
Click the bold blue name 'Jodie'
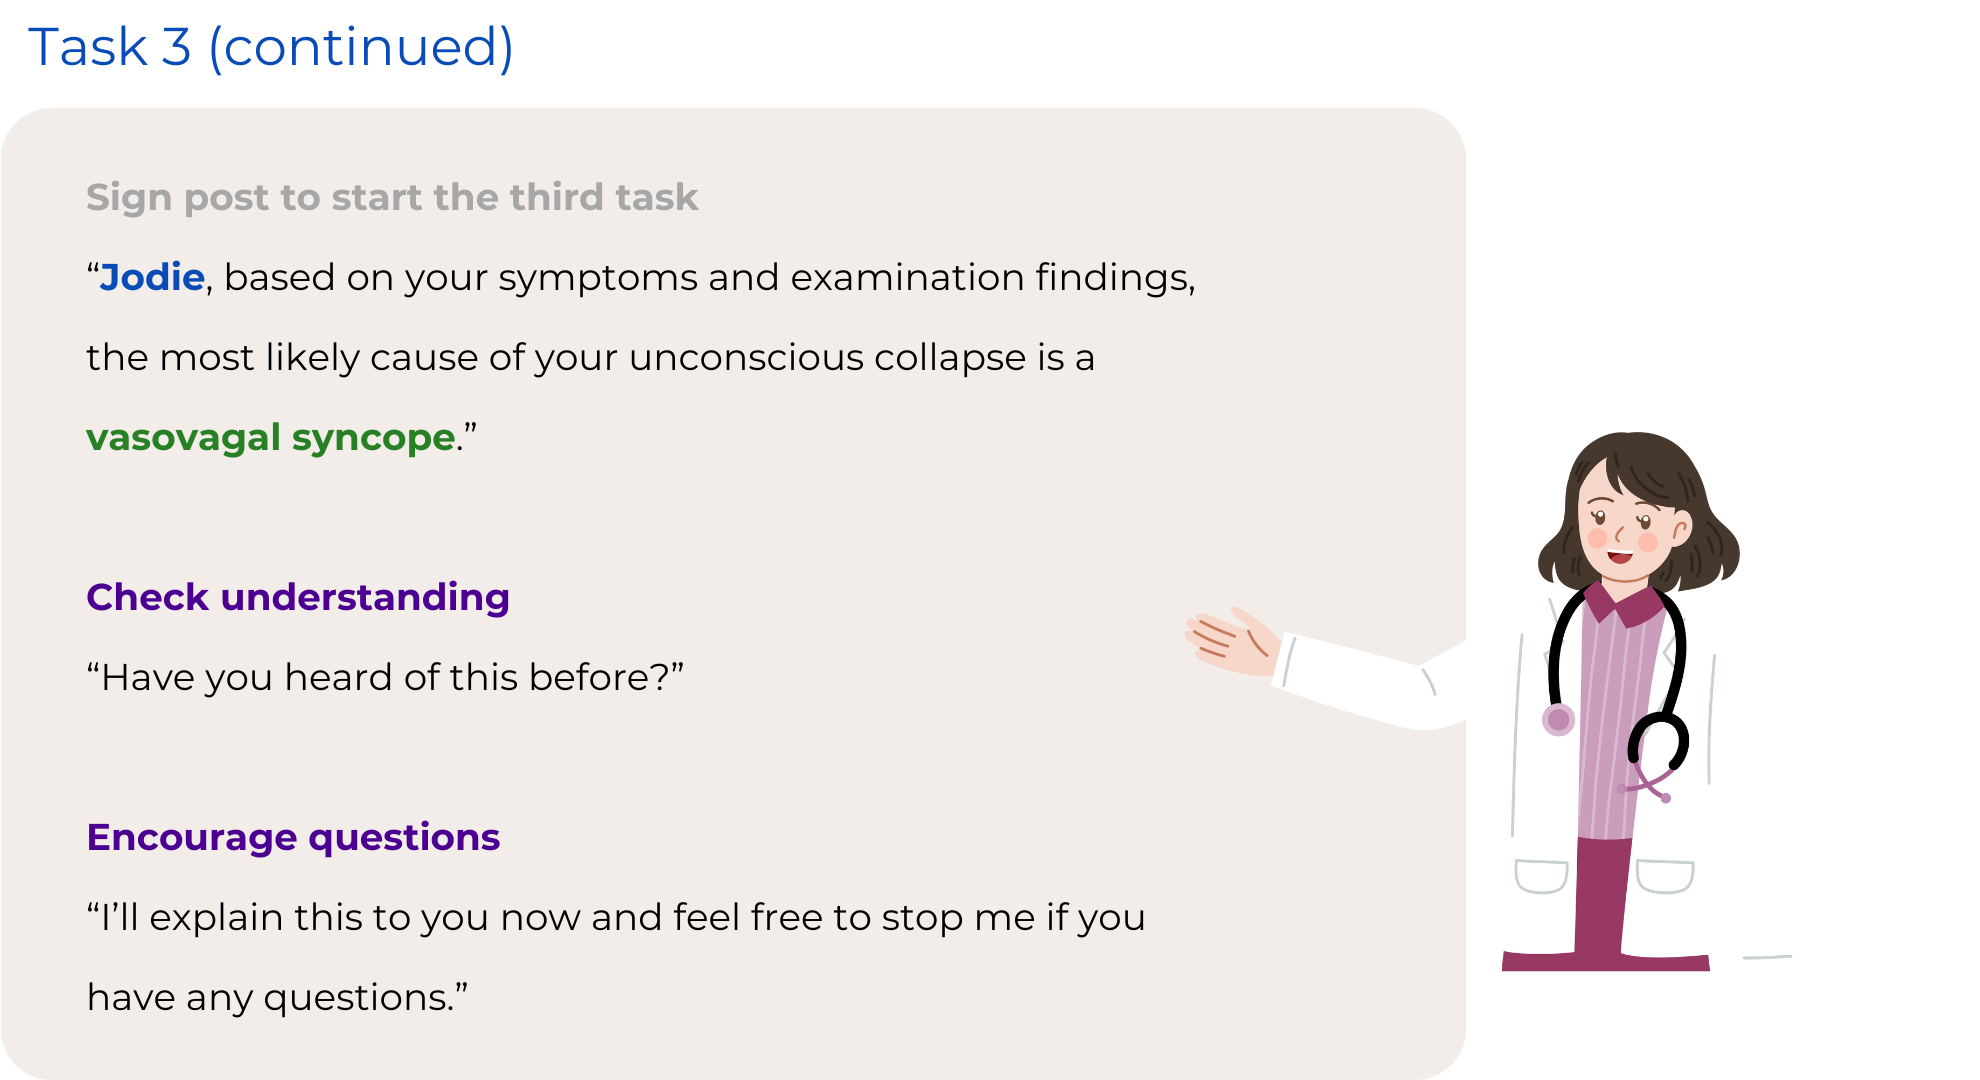152,277
